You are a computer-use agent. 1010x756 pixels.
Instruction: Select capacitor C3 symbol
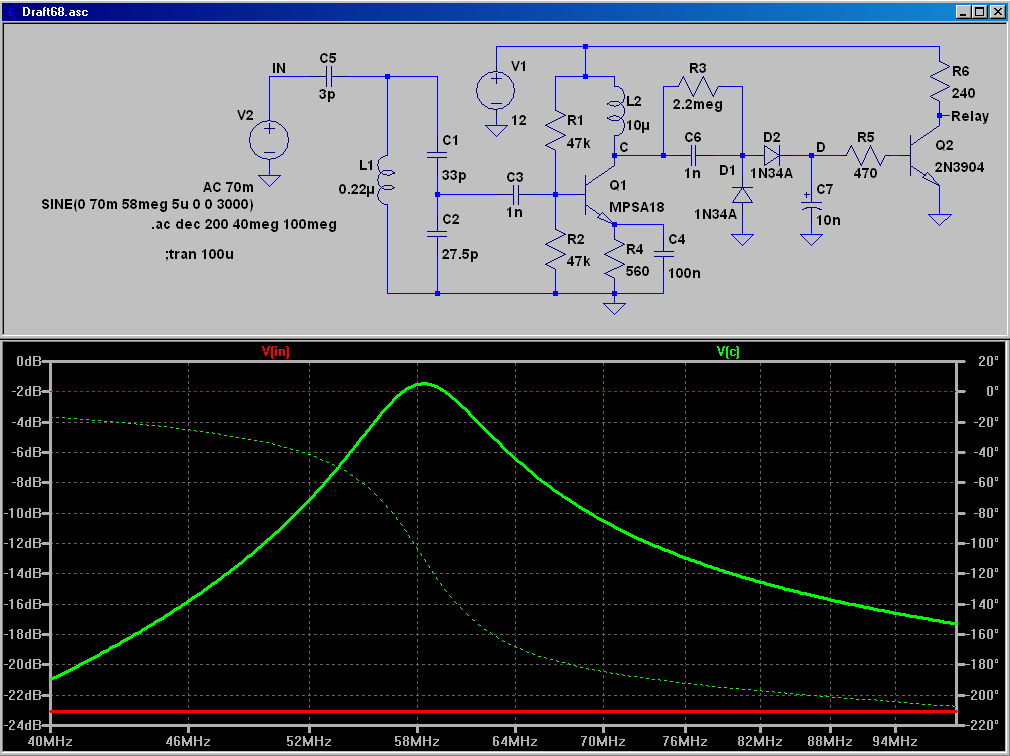coord(515,194)
